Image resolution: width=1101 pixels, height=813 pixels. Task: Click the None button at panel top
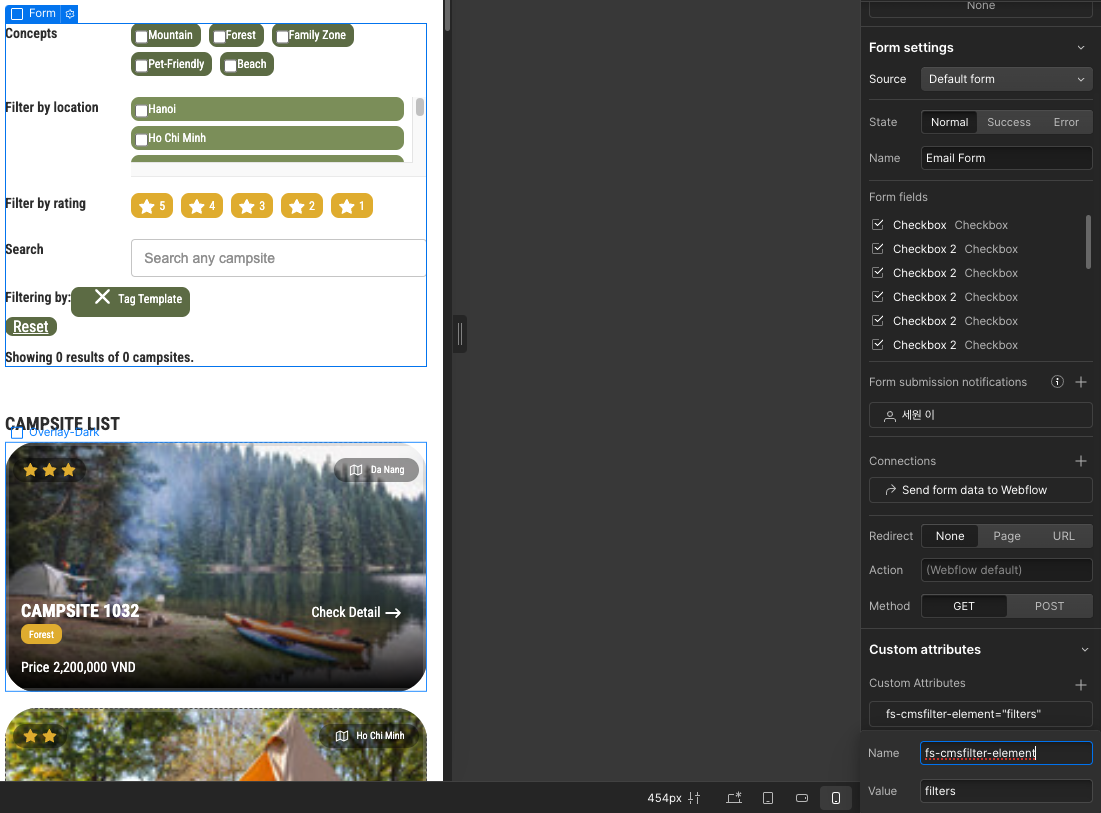coord(980,7)
